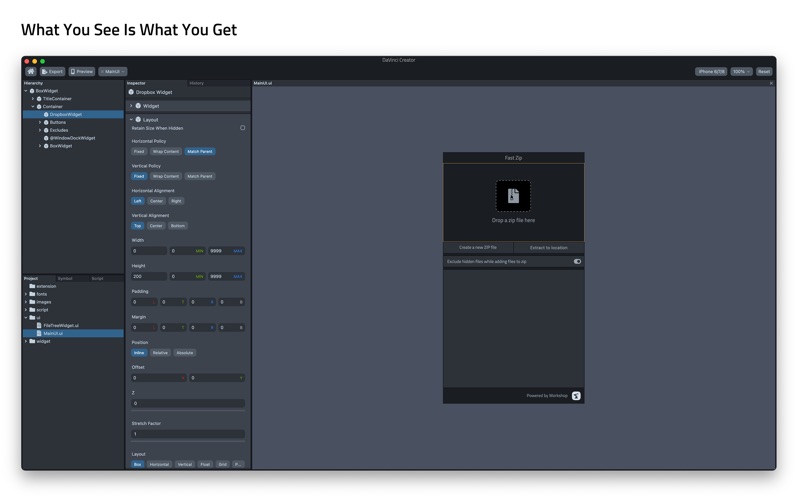Expand the Widget section in Inspector
Screen dimensions: 800x500
click(131, 106)
